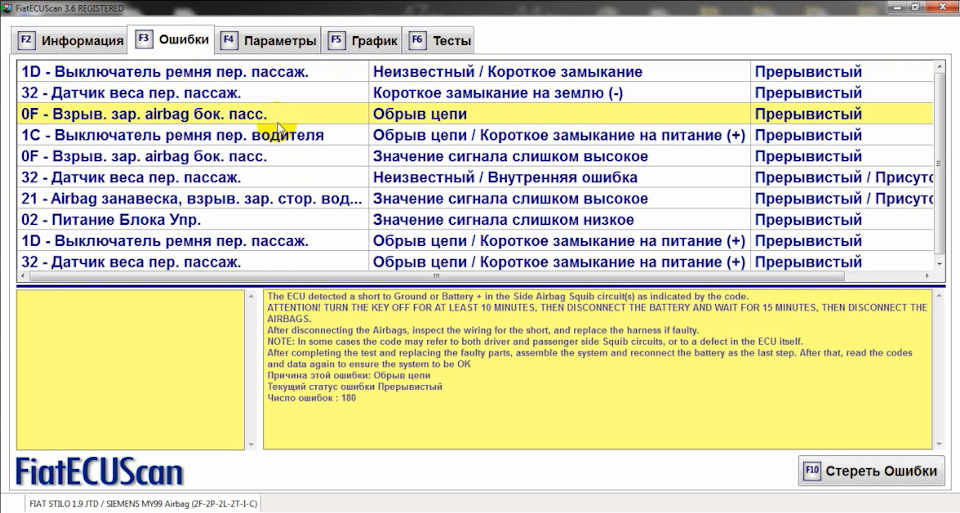The height and width of the screenshot is (513, 960).
Task: Select the 0F airbag row with Обрыв цепи
Action: pyautogui.click(x=475, y=114)
